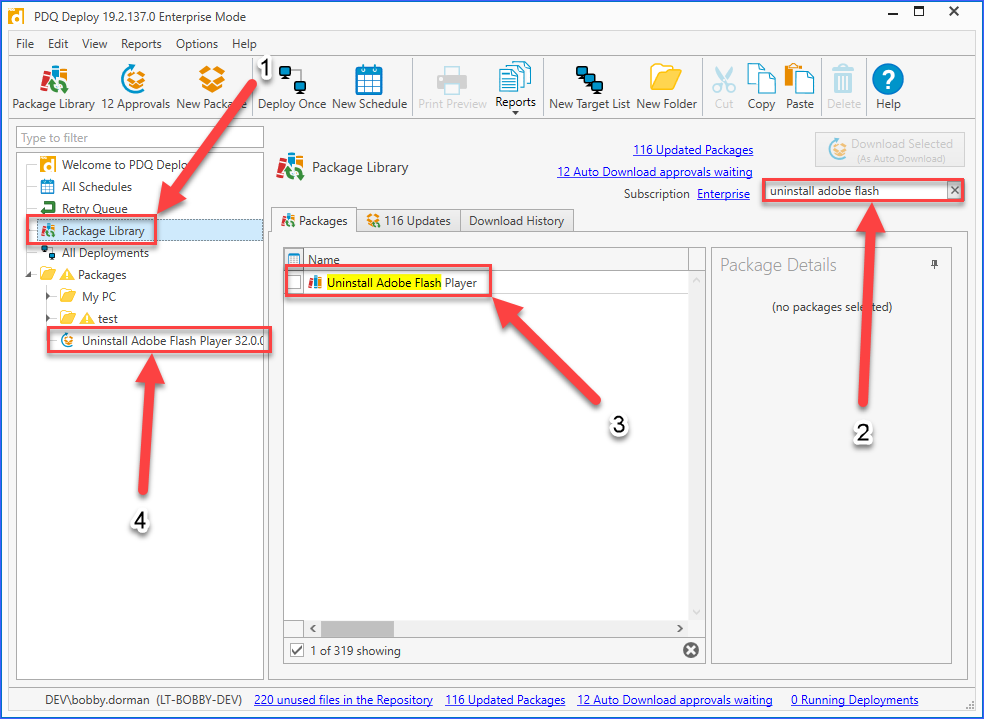Click 12 Auto Download approvals waiting top link
984x719 pixels.
coord(655,172)
